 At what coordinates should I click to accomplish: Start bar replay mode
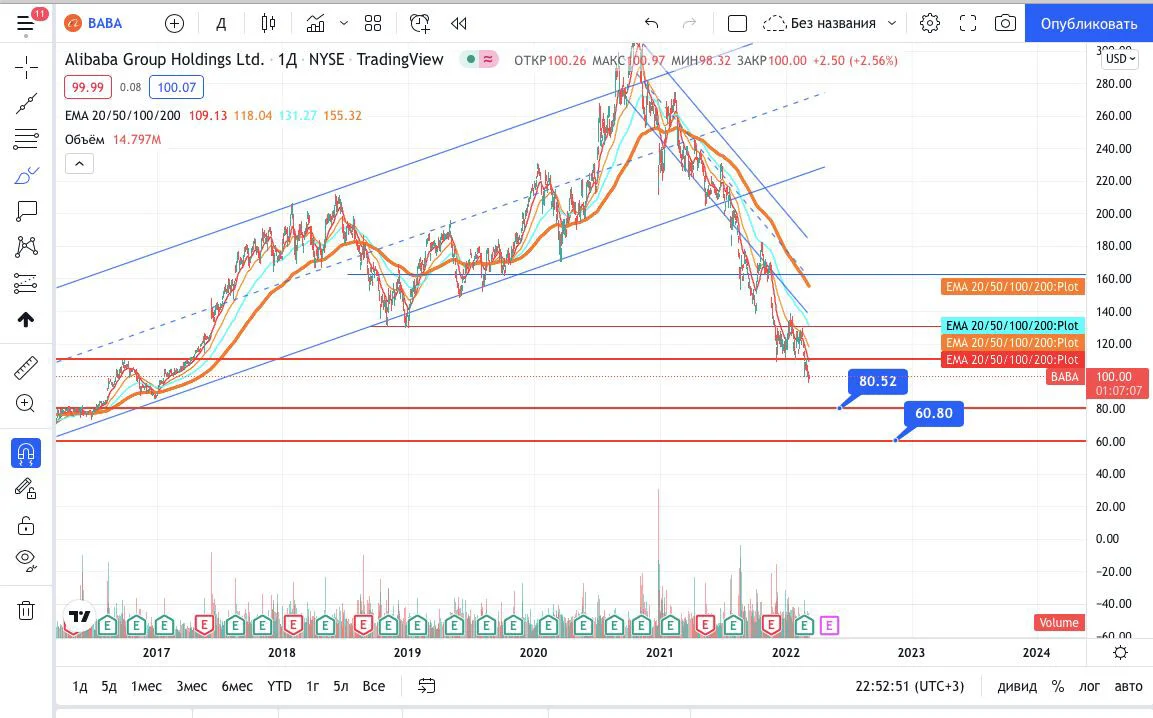click(459, 24)
